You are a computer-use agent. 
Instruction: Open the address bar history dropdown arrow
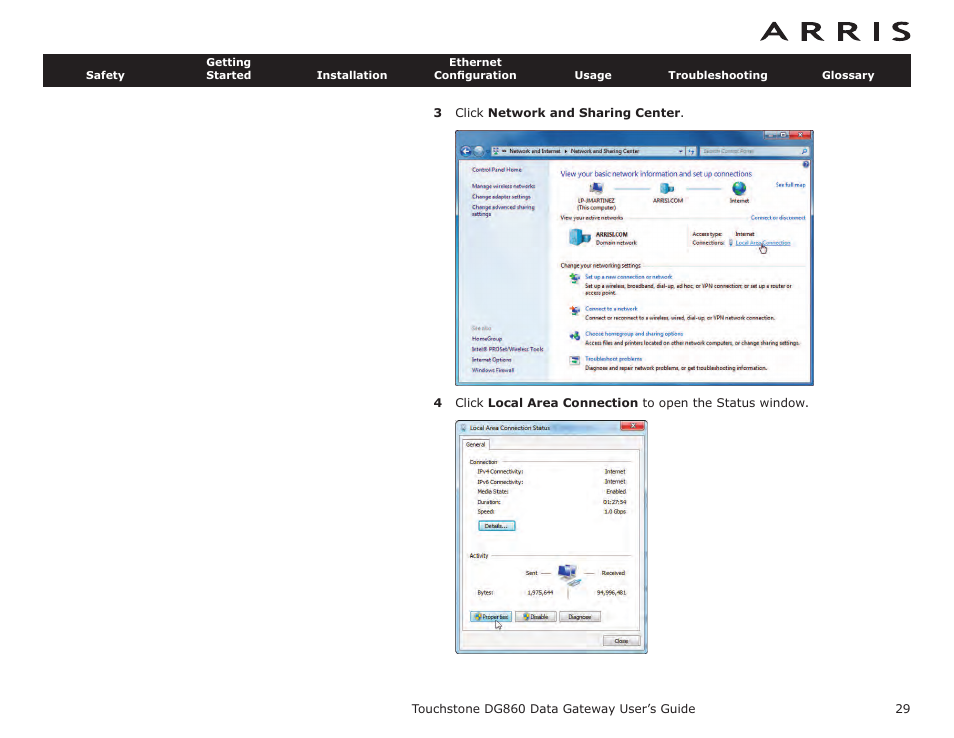click(680, 151)
